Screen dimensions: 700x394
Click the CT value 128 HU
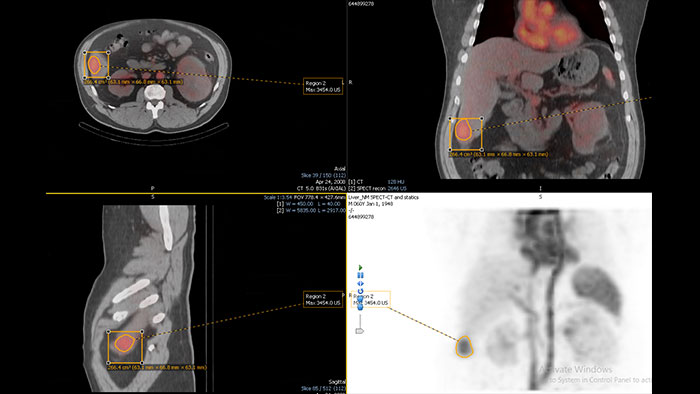396,182
